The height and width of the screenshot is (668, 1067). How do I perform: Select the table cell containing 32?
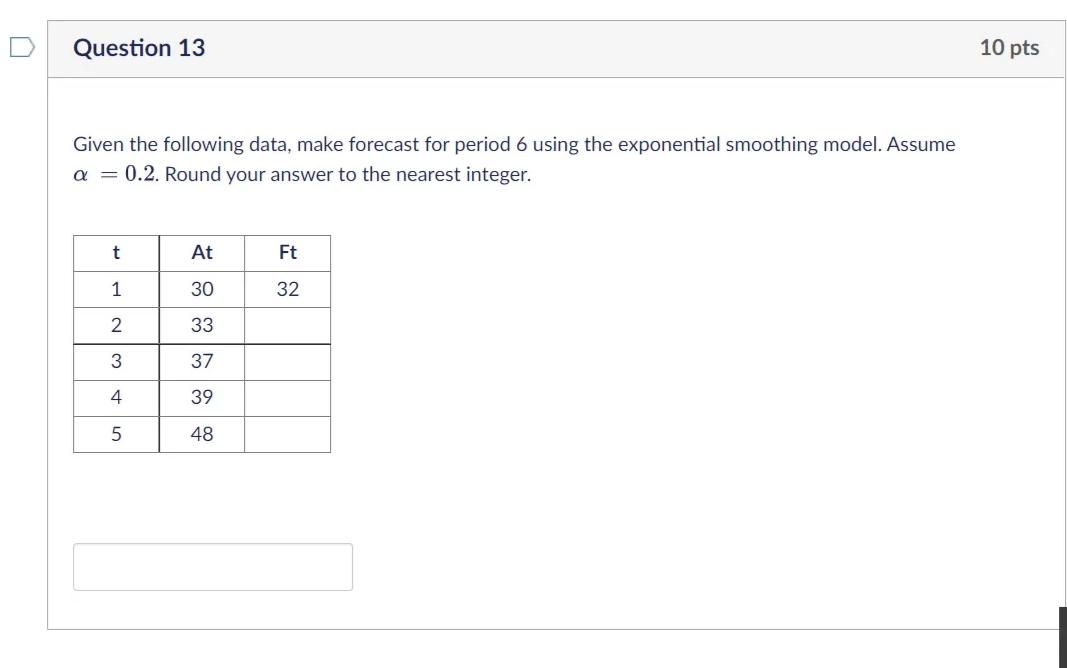coord(288,289)
